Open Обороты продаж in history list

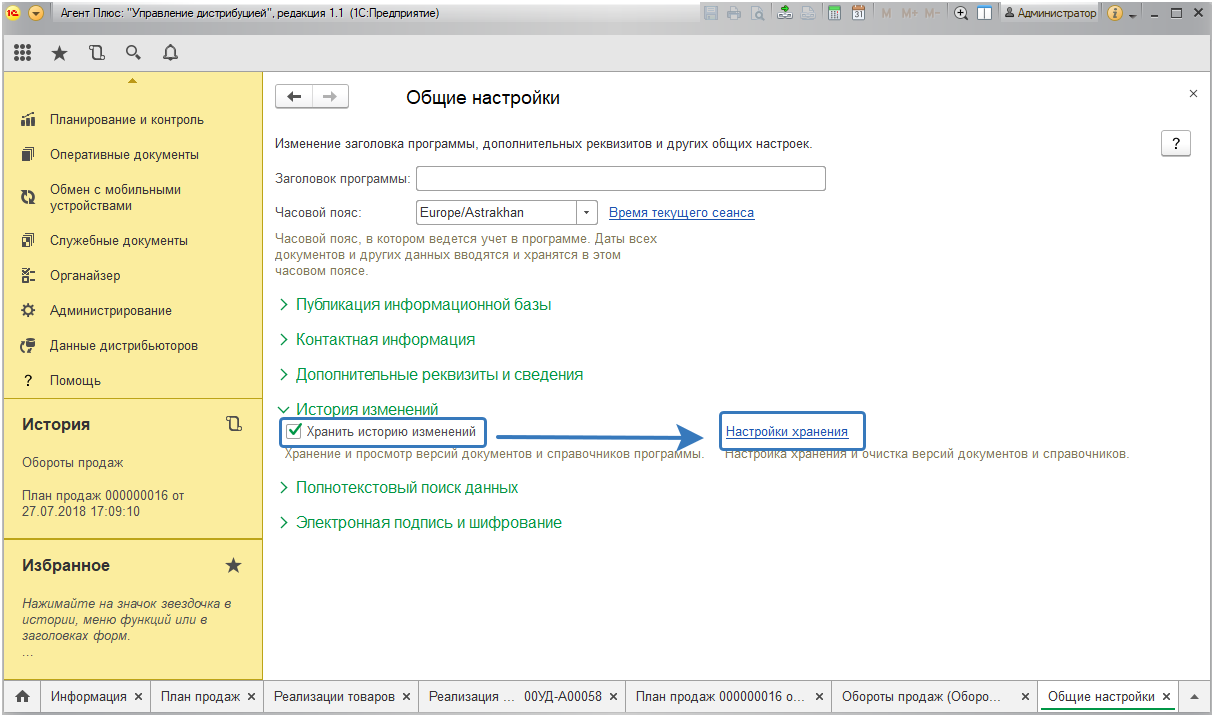(73, 463)
